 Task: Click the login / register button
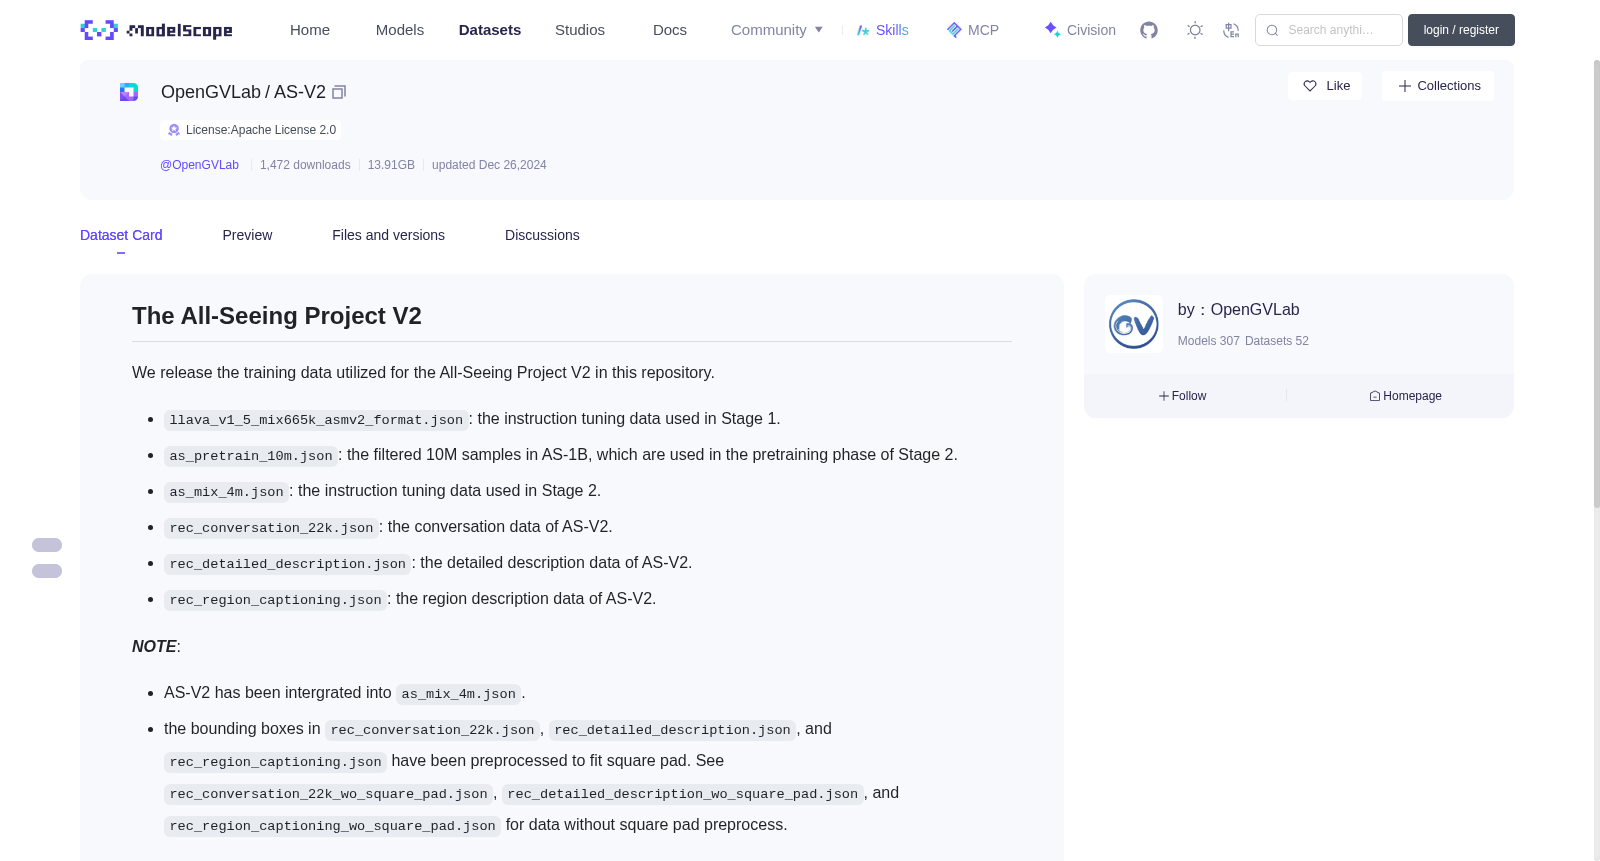click(1461, 30)
